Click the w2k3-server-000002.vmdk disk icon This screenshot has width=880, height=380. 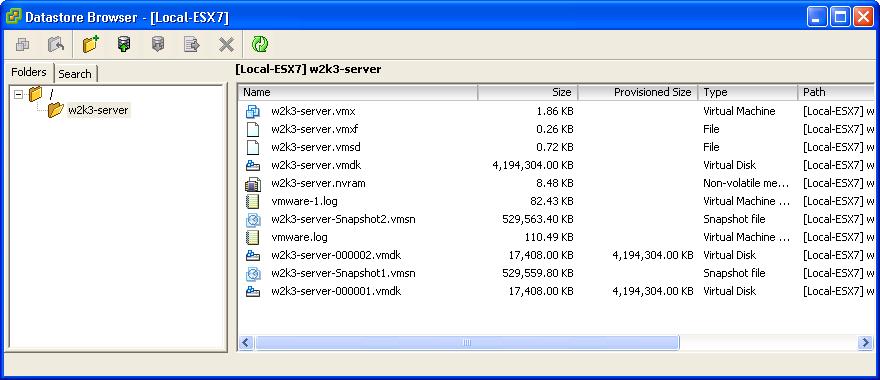pyautogui.click(x=253, y=255)
